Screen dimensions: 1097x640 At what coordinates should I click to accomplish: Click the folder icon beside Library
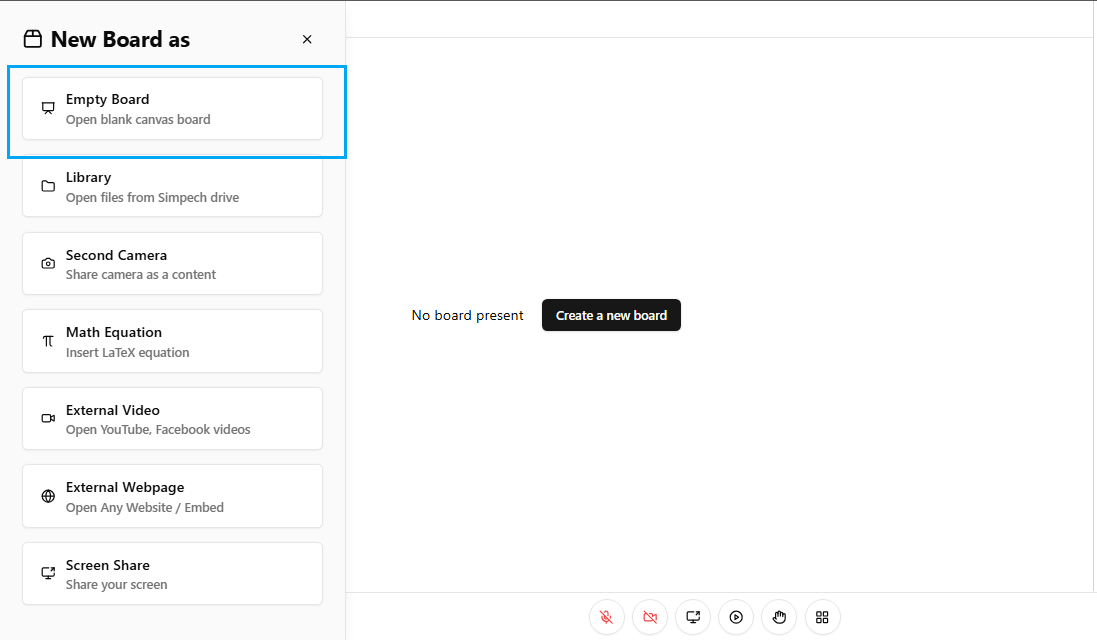pos(48,187)
